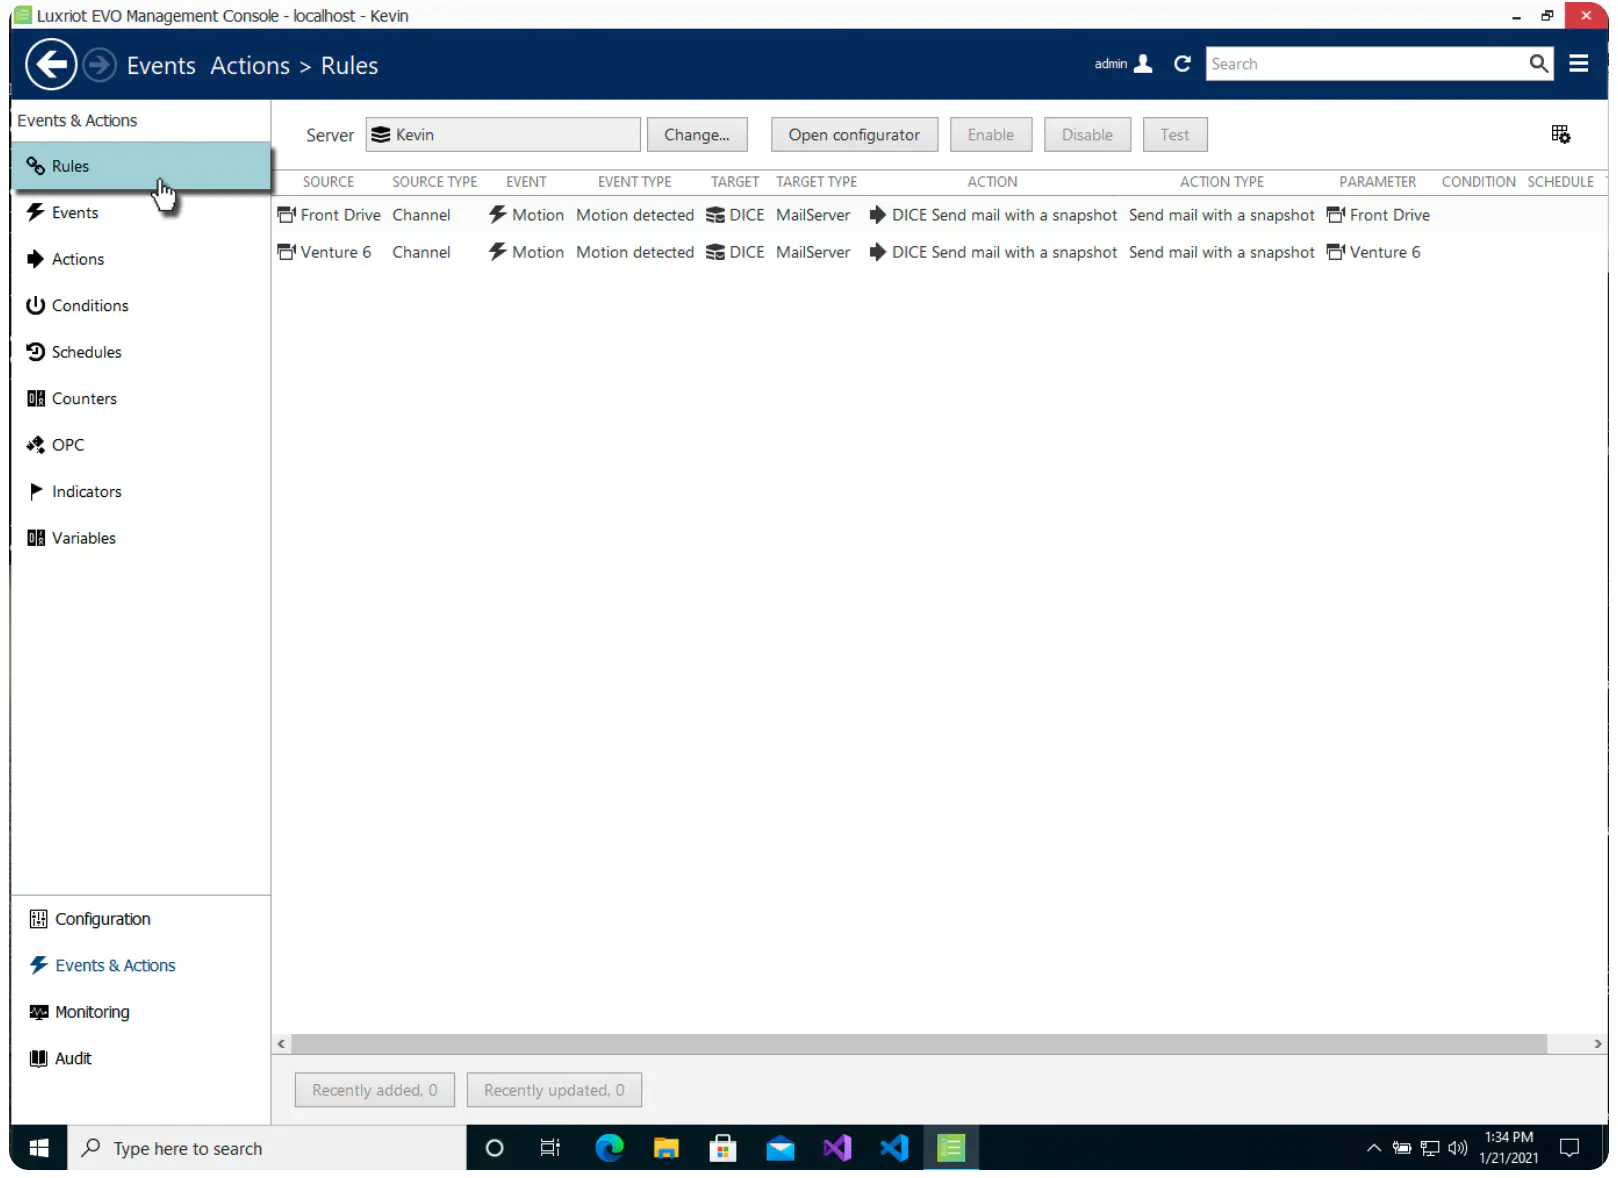Go back using the back arrow button
1618x1178 pixels.
50,65
